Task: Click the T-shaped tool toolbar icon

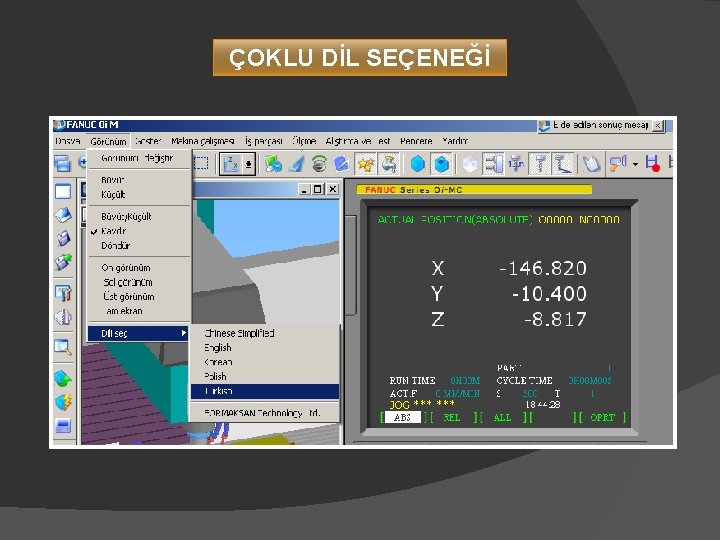Action: click(x=540, y=164)
